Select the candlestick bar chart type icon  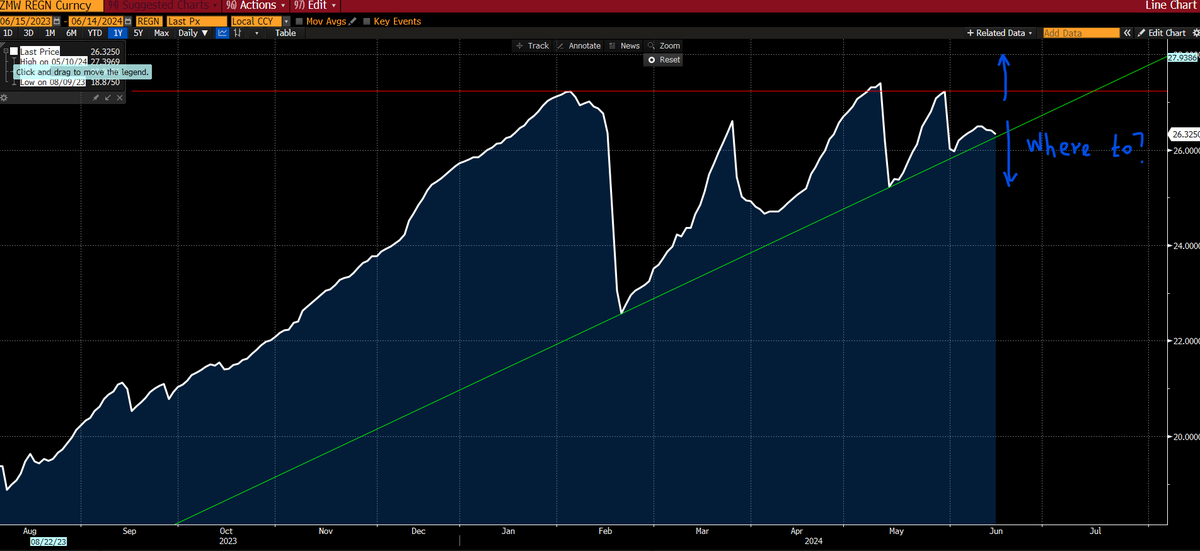pos(237,33)
